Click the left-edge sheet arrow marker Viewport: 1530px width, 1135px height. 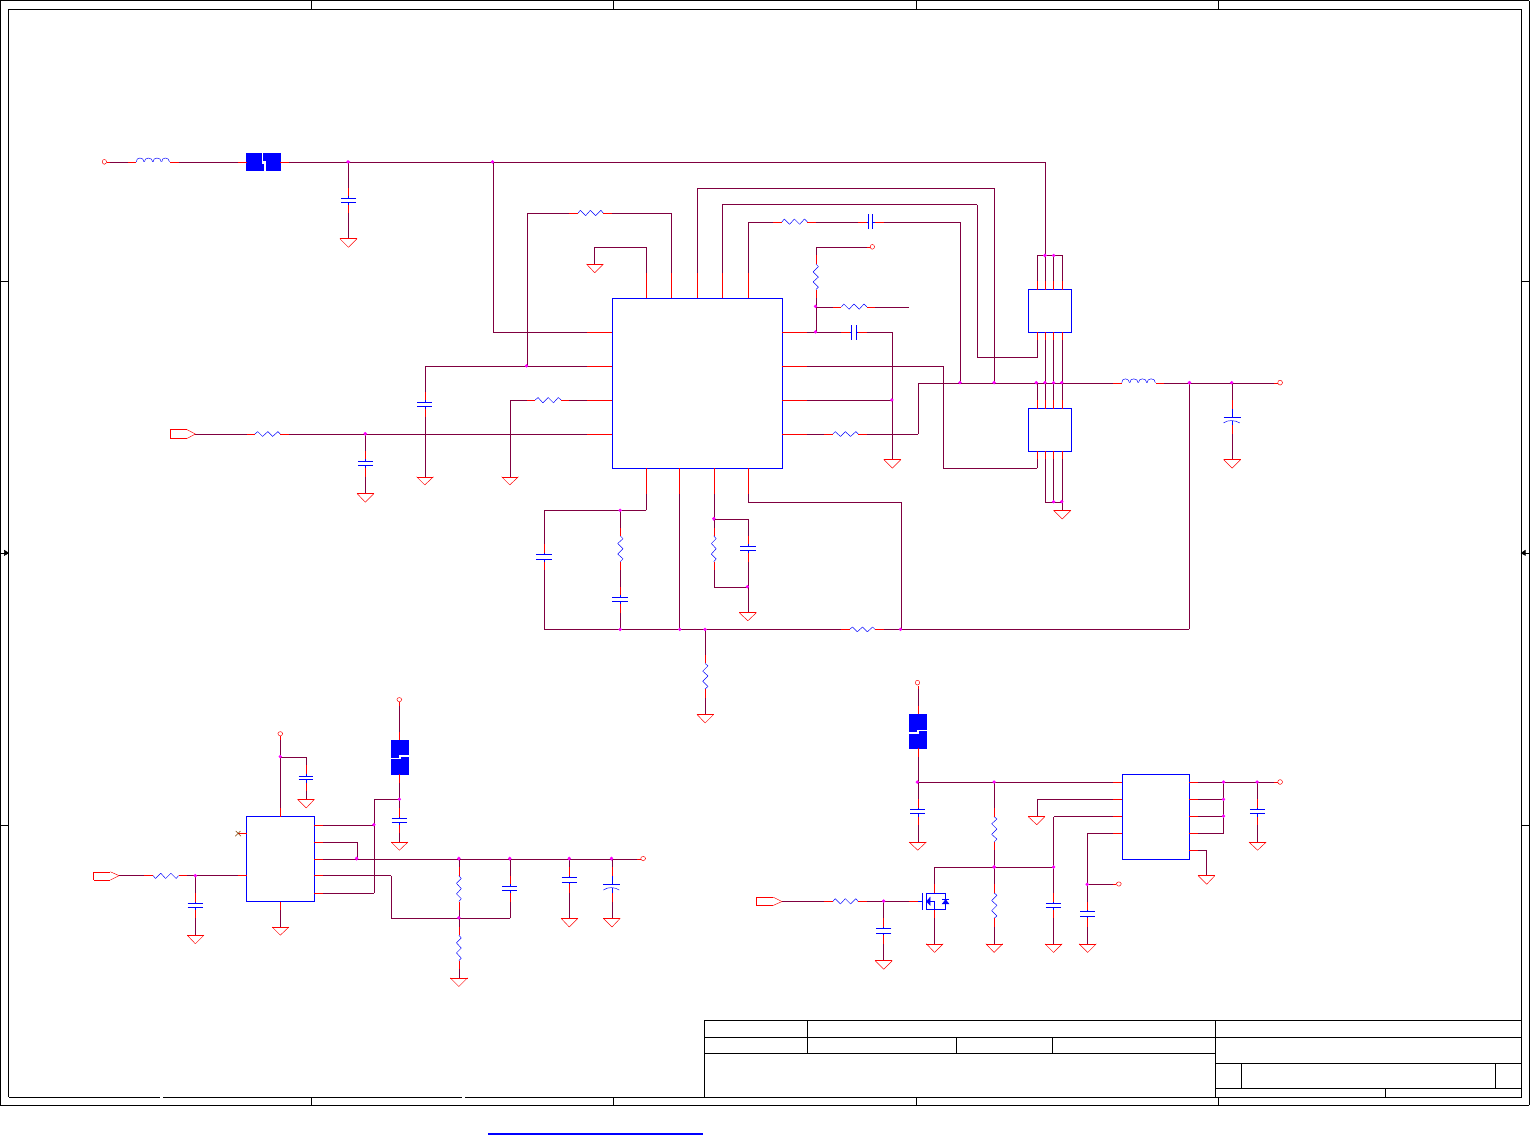(6, 553)
